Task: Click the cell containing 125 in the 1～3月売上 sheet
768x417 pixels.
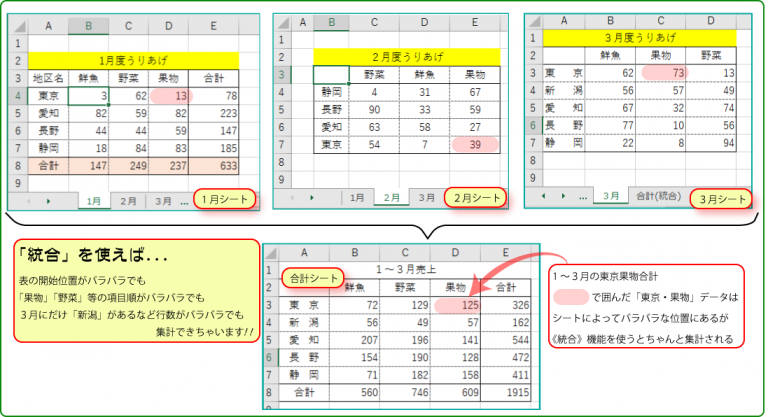Action: [x=456, y=305]
